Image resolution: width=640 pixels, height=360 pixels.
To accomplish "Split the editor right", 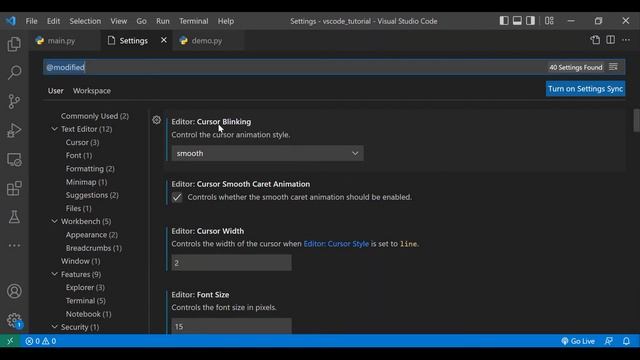I will (611, 40).
